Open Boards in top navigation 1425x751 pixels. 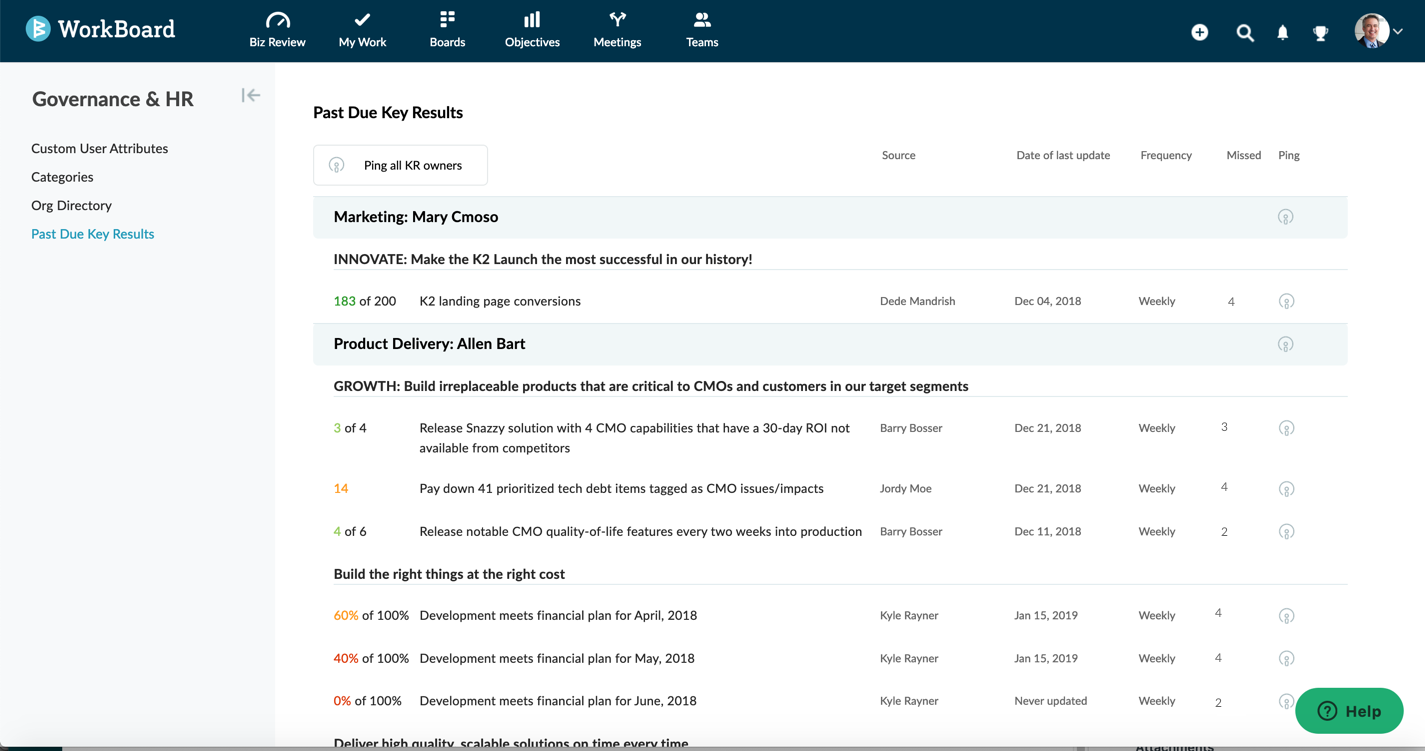(447, 30)
